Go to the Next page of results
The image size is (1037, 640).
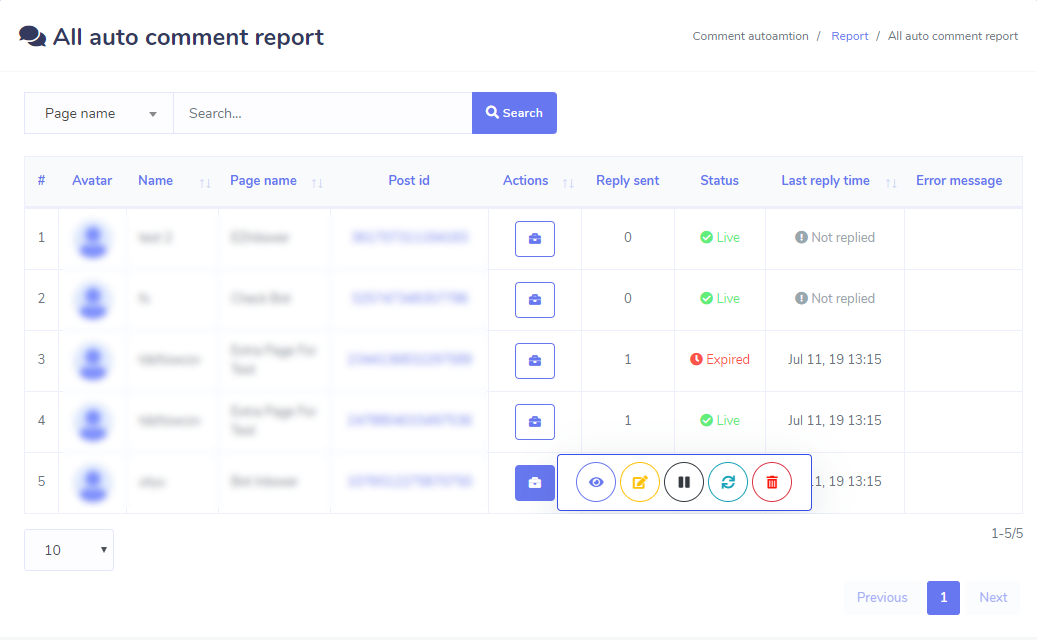(992, 597)
